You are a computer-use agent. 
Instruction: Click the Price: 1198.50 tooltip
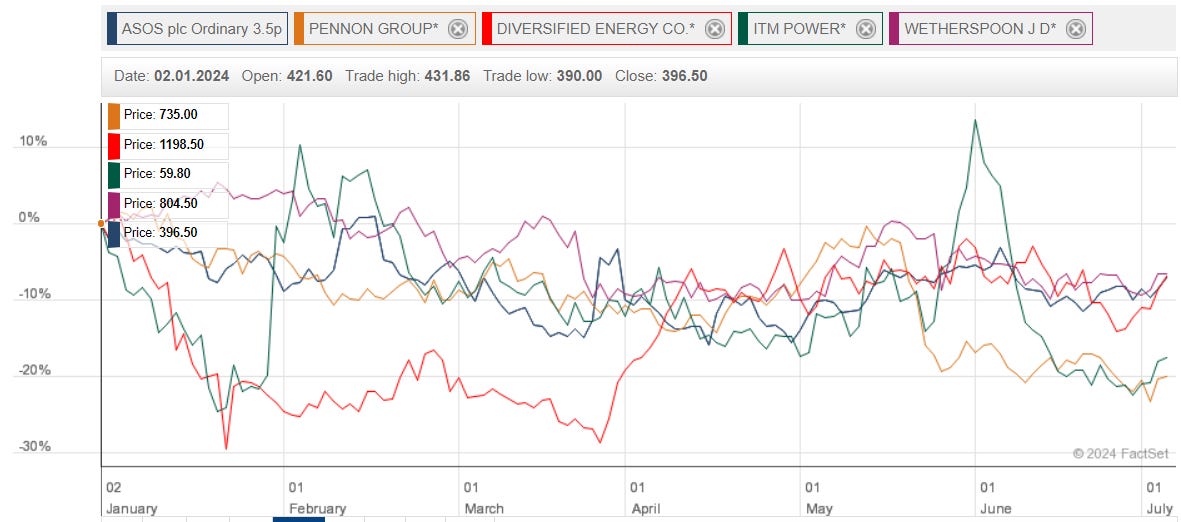(168, 145)
